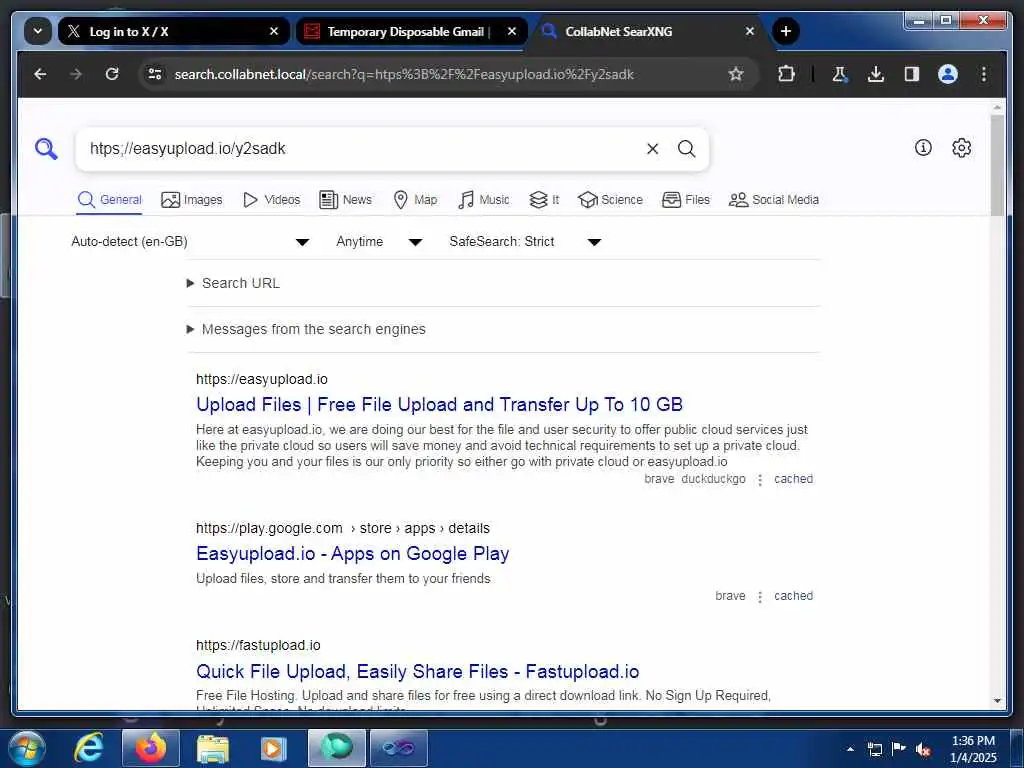Select the Map search category
This screenshot has height=768, width=1024.
click(x=415, y=200)
